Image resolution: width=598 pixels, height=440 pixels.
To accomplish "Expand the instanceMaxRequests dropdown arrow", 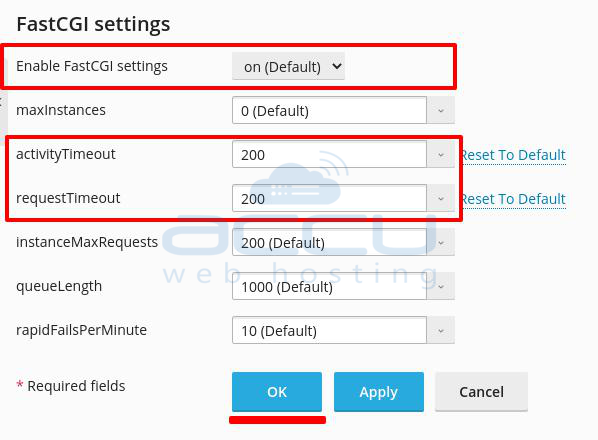I will 440,242.
